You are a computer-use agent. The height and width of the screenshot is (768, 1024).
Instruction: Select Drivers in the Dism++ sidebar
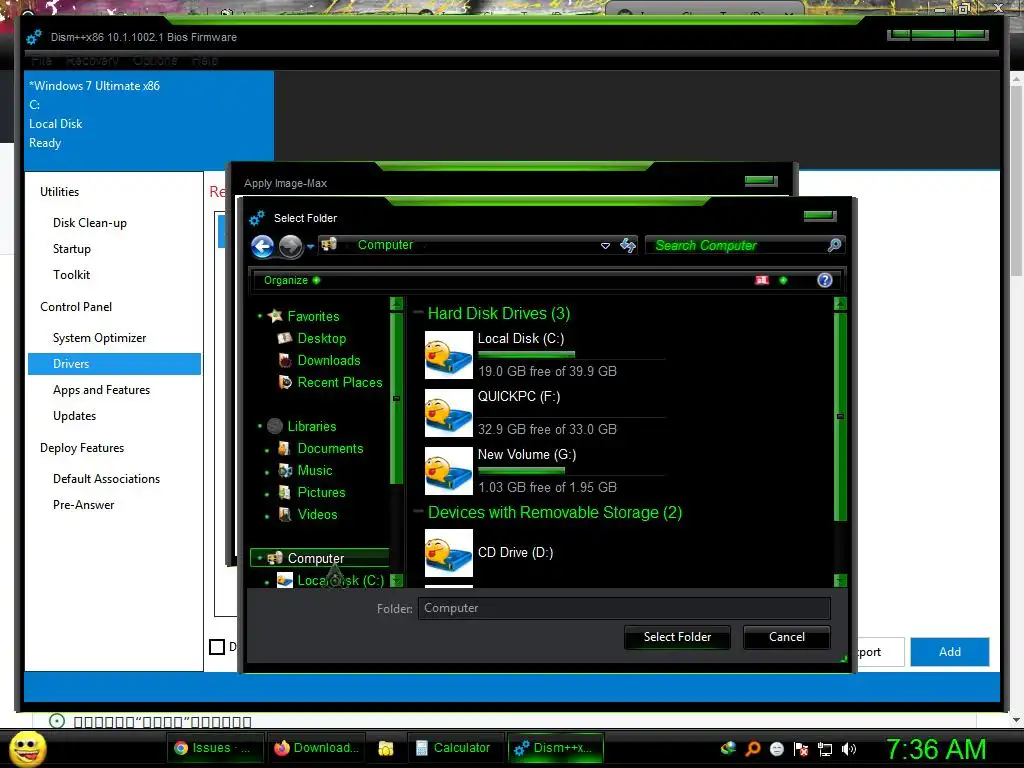click(114, 364)
